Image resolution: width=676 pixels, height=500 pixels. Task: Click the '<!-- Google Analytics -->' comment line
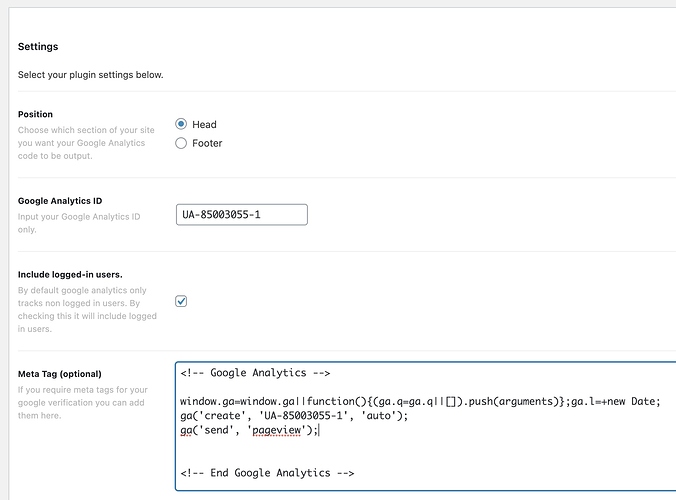coord(255,373)
